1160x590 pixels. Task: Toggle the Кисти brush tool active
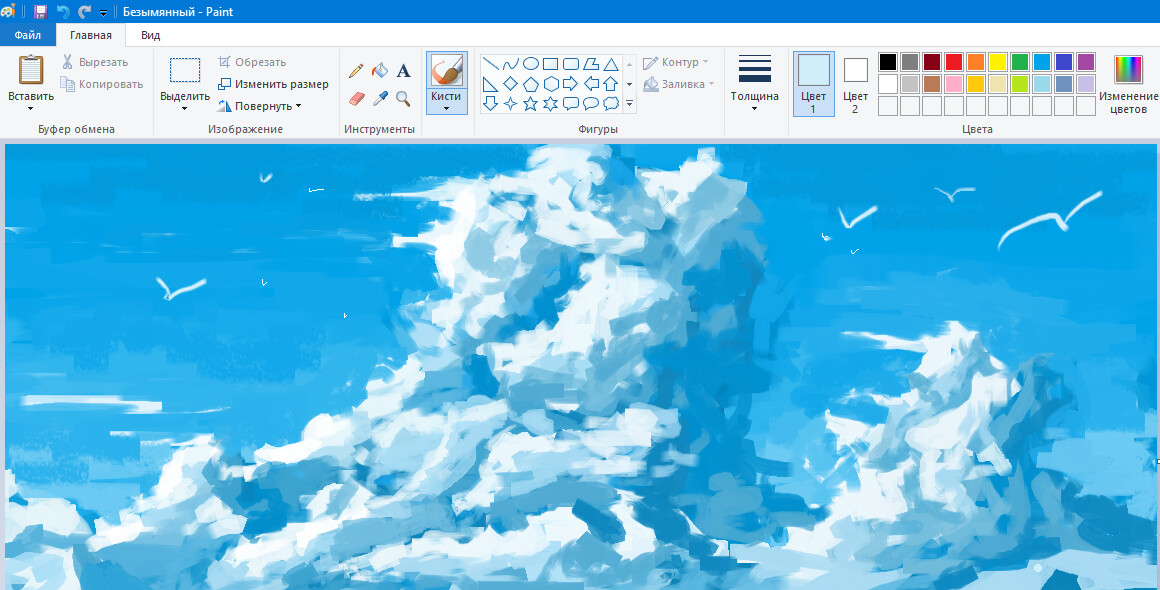pyautogui.click(x=446, y=78)
